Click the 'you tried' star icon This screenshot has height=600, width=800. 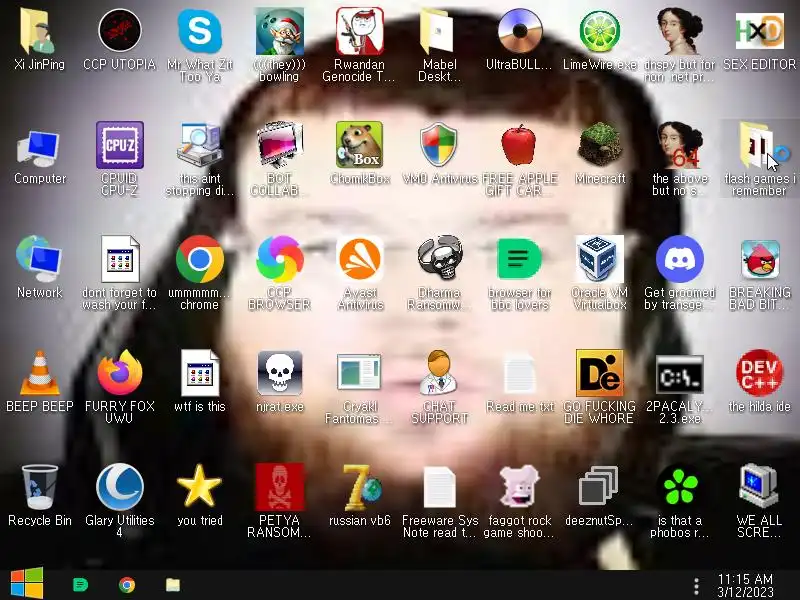tap(199, 486)
